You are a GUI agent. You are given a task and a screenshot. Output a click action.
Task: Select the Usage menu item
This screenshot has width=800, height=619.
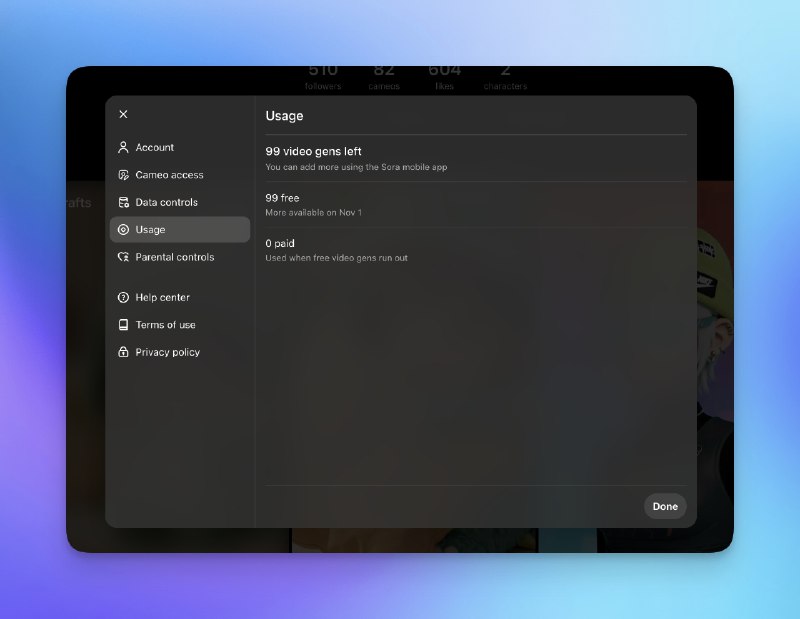[x=180, y=230]
